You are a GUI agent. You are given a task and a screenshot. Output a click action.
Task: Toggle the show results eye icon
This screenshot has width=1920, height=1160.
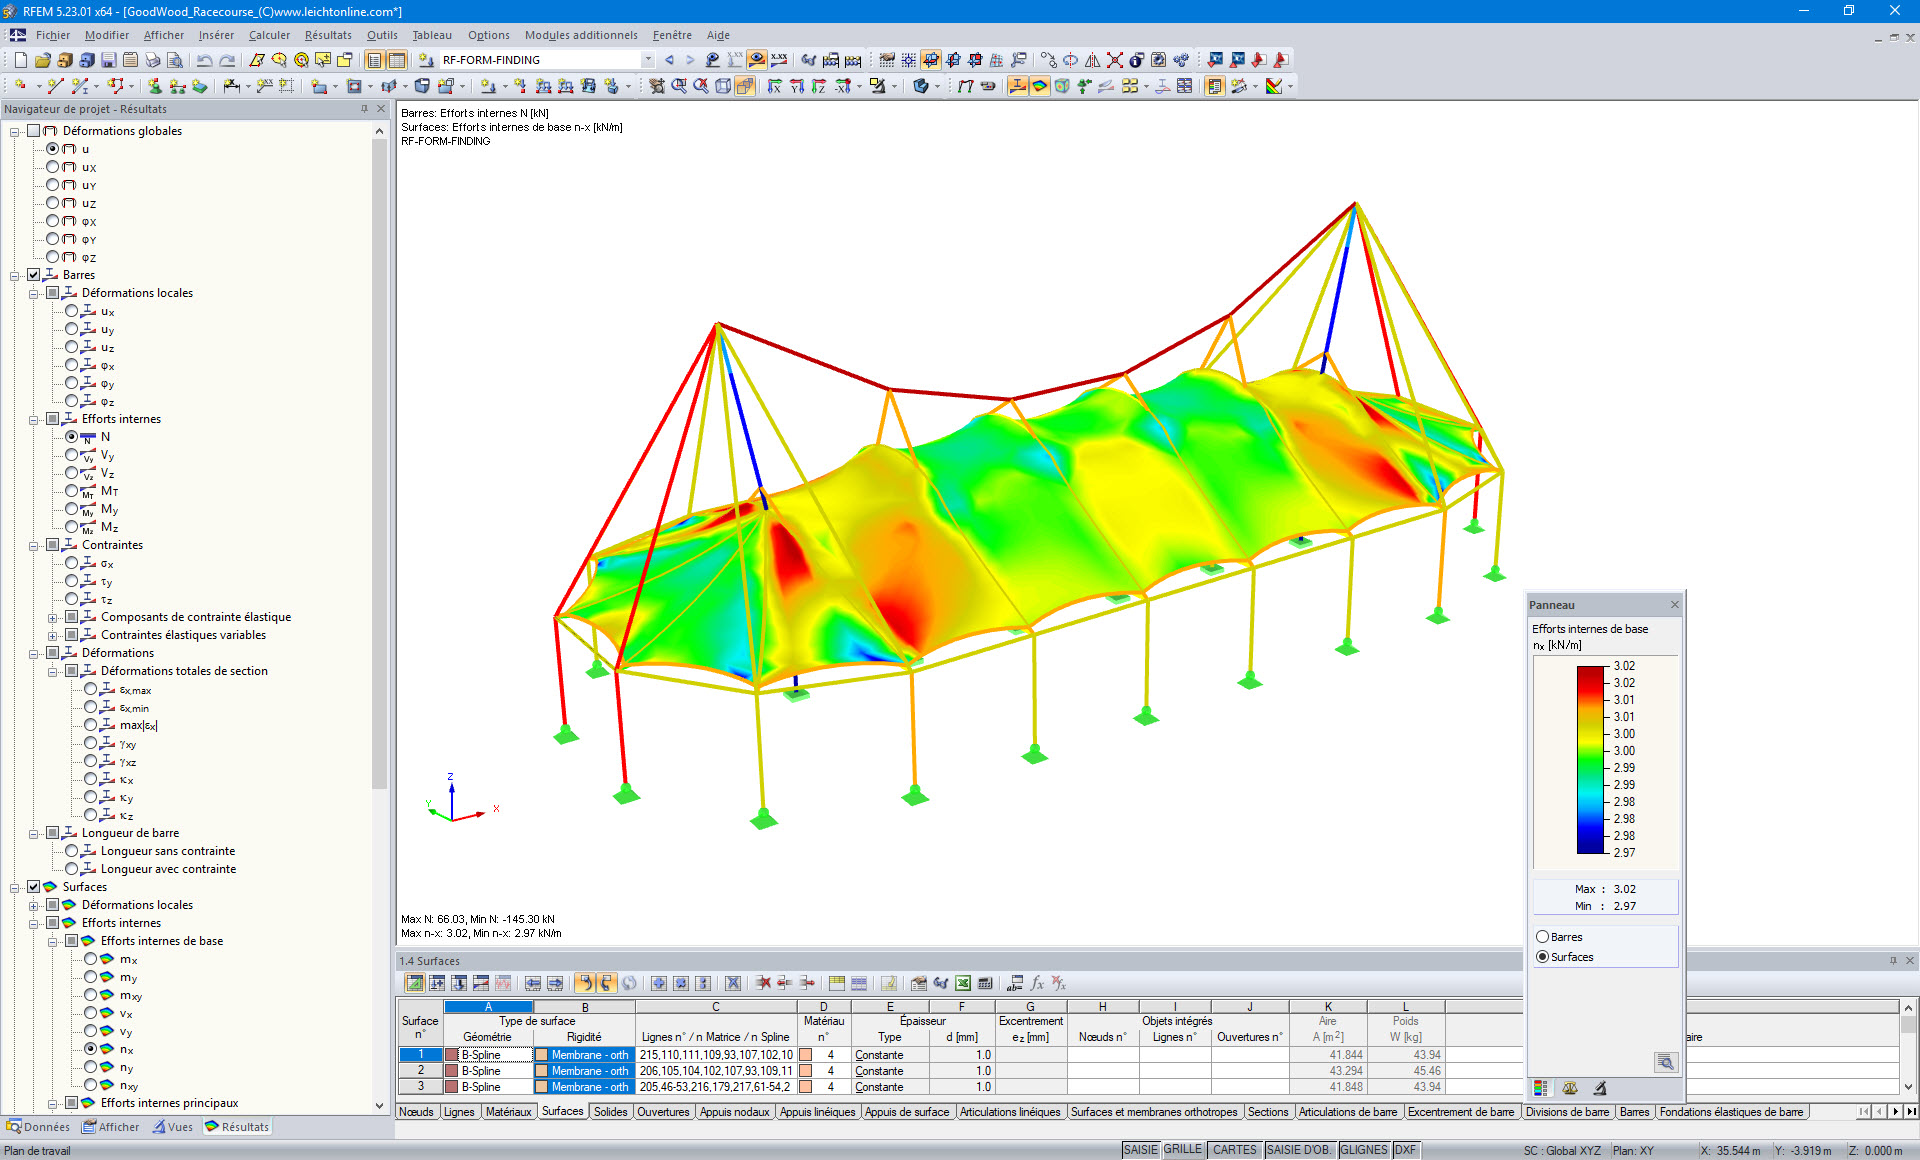[757, 60]
